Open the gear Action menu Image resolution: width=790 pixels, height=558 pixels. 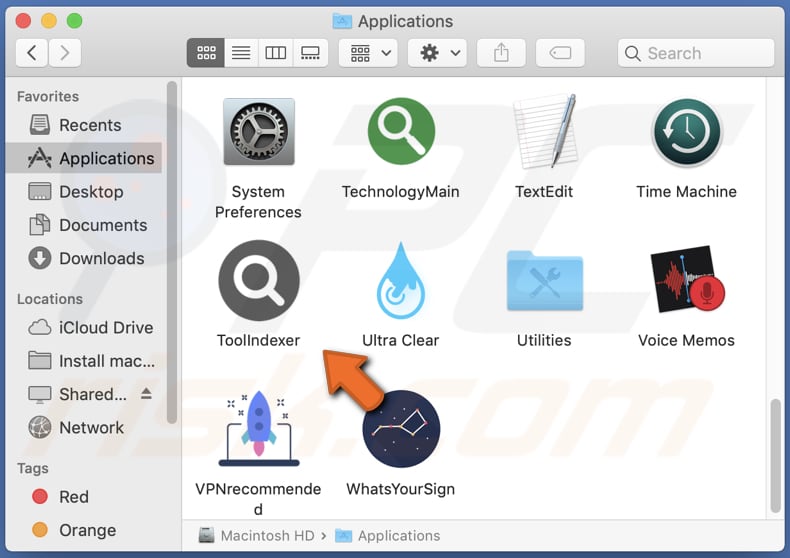[437, 53]
